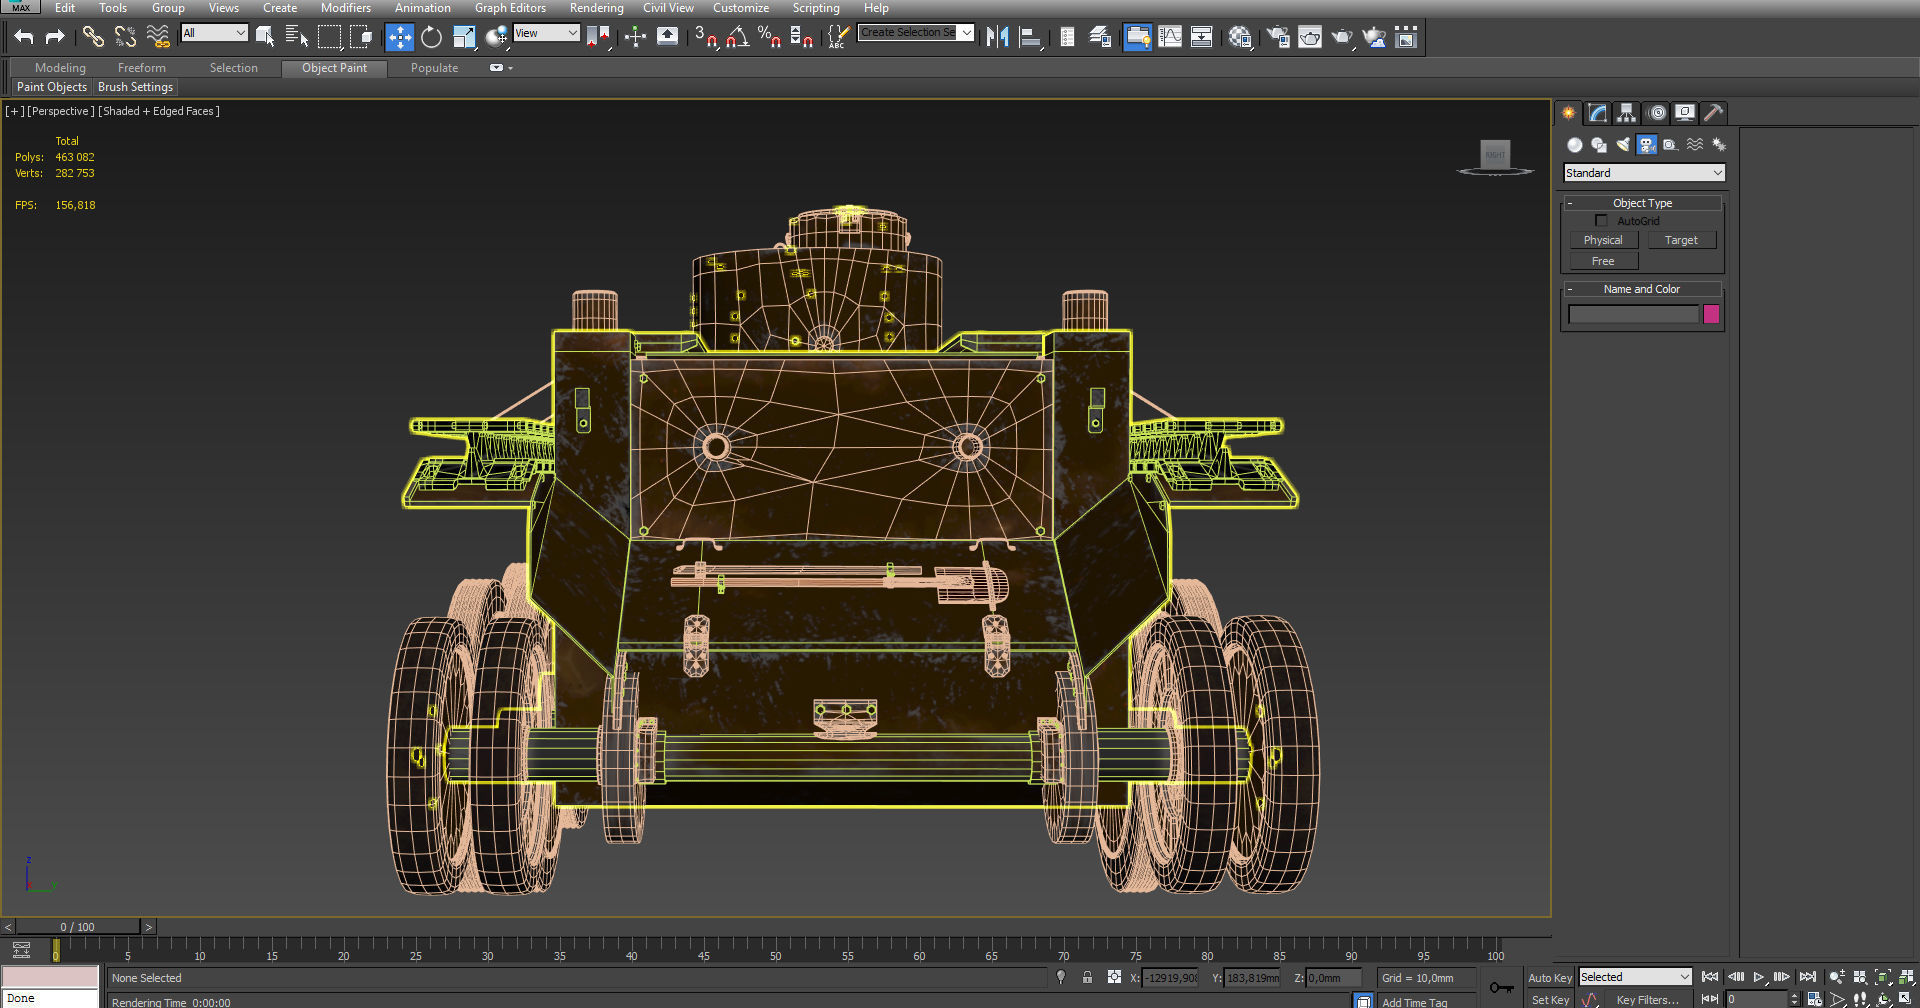Open the Graph Editors menu

[x=510, y=8]
